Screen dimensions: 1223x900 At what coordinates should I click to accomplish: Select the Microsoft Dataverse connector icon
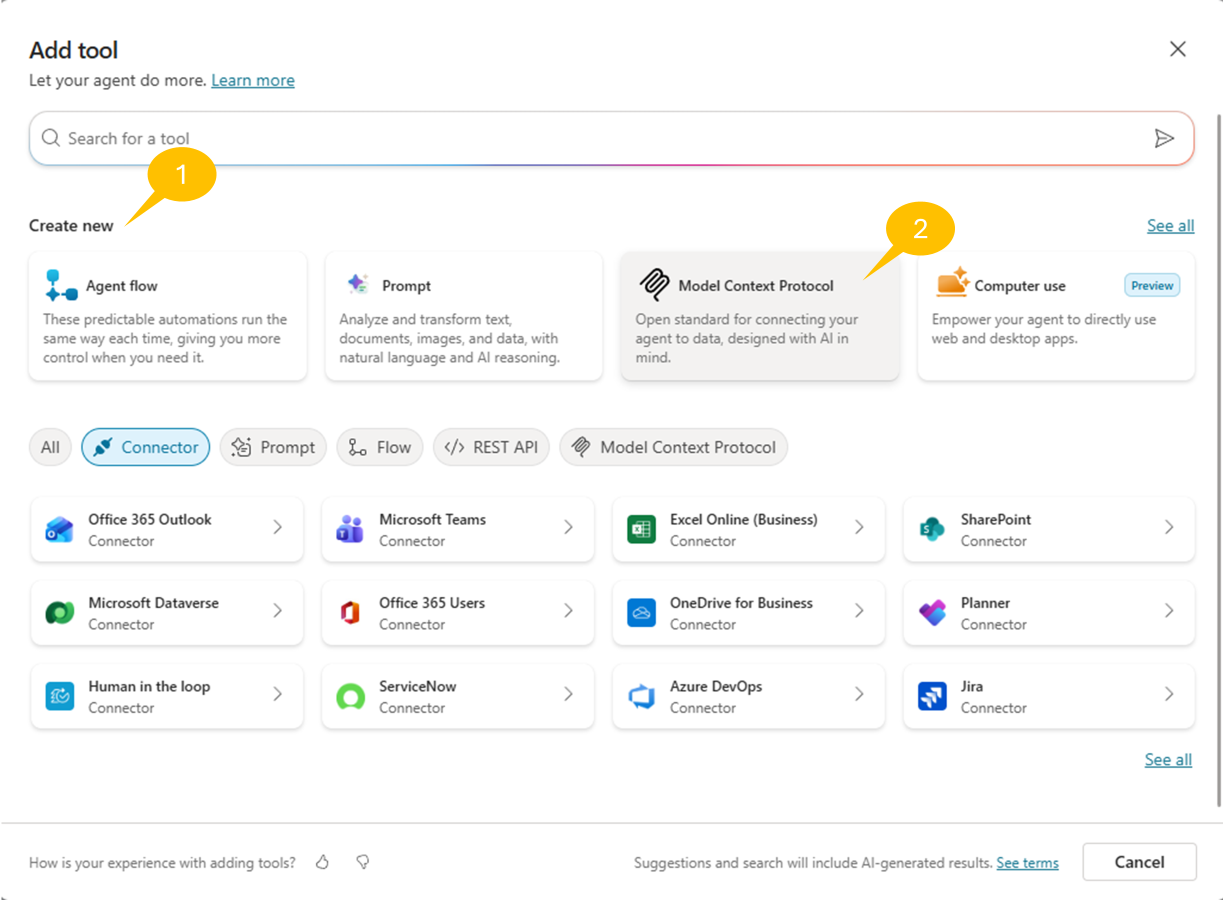pyautogui.click(x=60, y=612)
